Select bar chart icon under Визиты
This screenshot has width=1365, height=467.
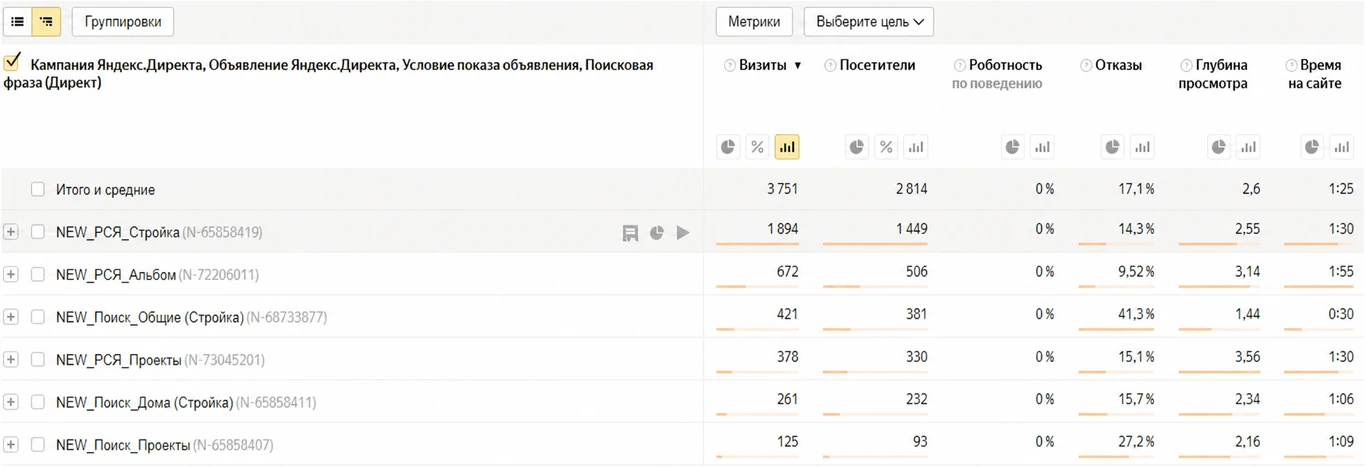pos(787,147)
